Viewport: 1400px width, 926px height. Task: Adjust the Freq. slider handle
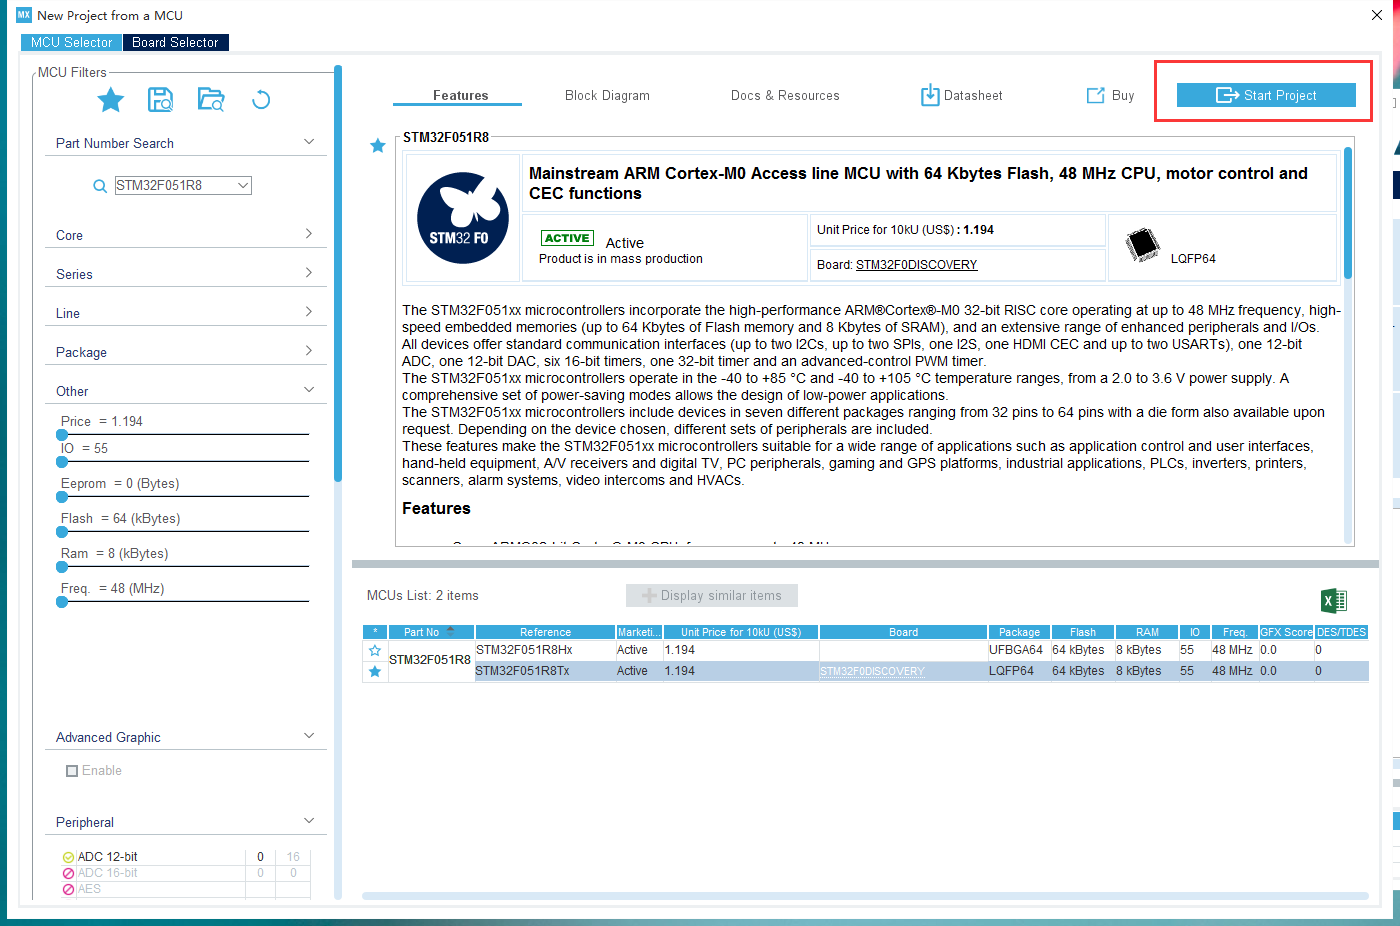[62, 602]
